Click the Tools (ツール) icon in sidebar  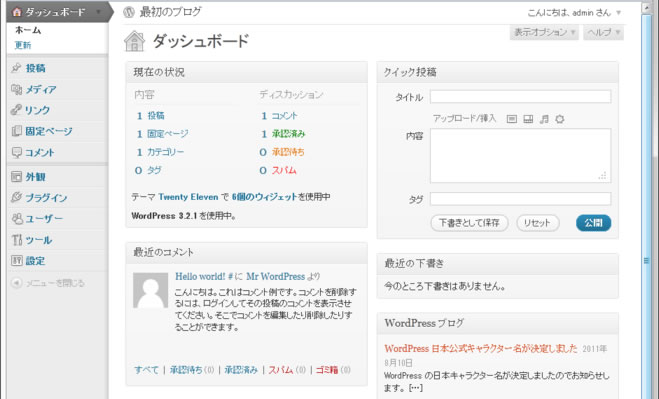click(x=16, y=240)
